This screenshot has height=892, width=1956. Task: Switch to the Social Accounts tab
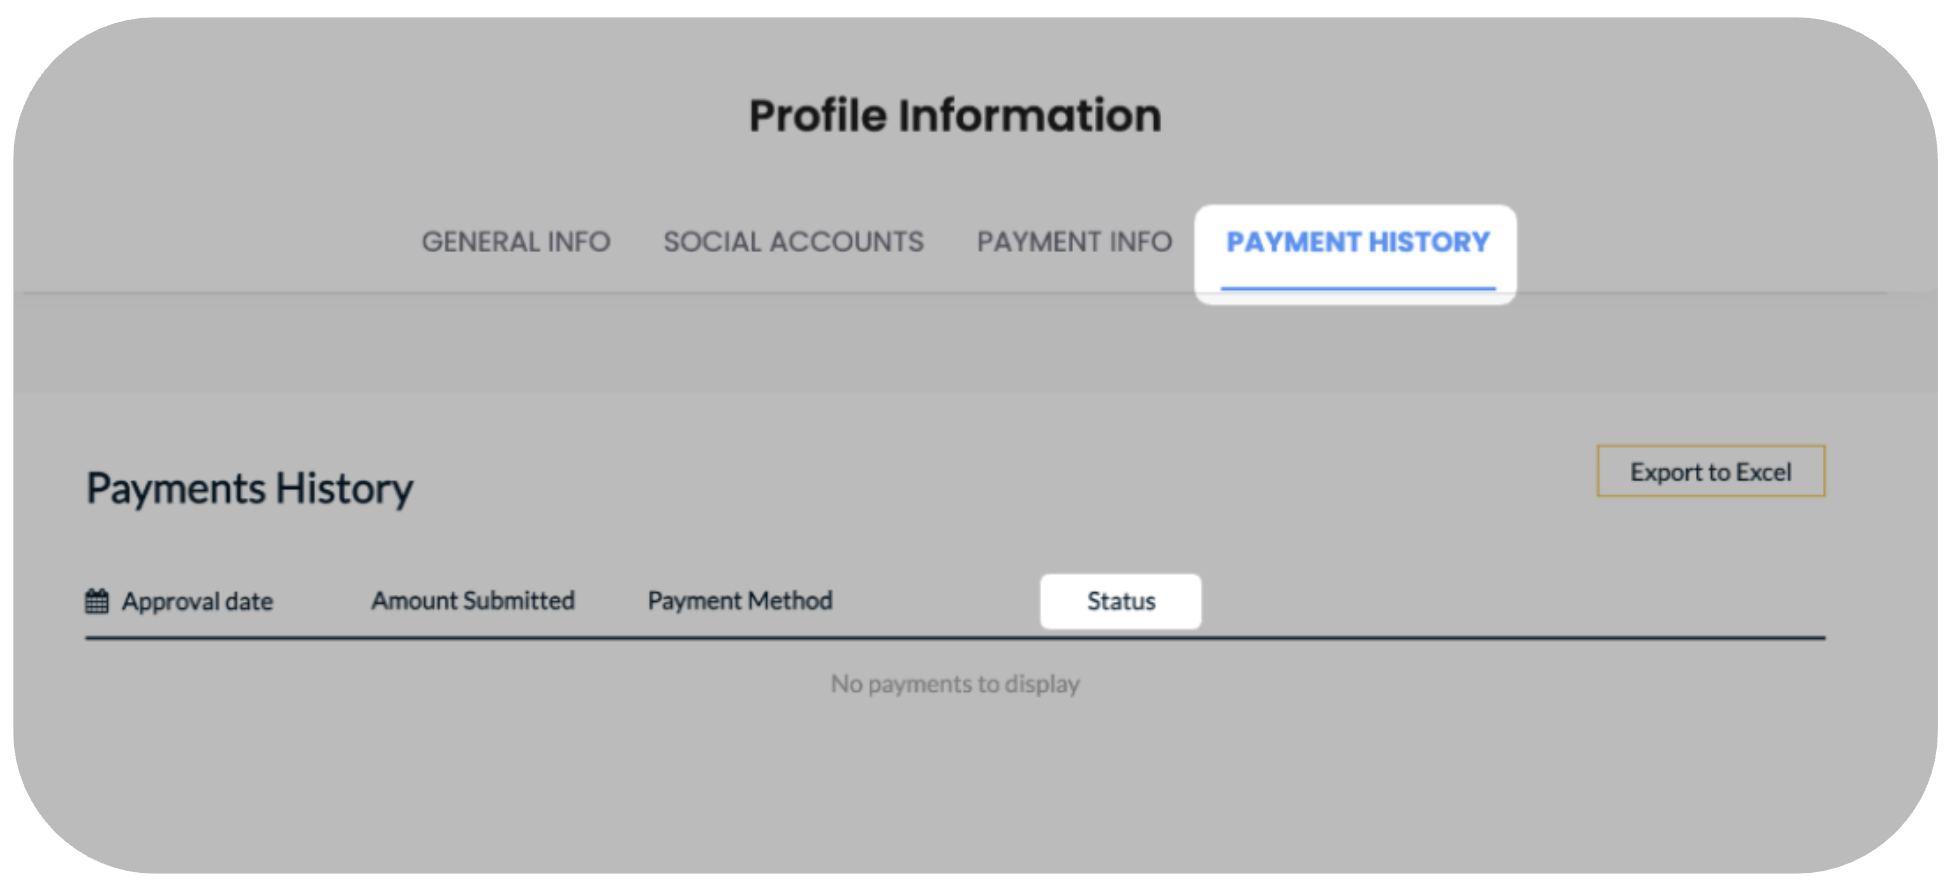click(794, 242)
